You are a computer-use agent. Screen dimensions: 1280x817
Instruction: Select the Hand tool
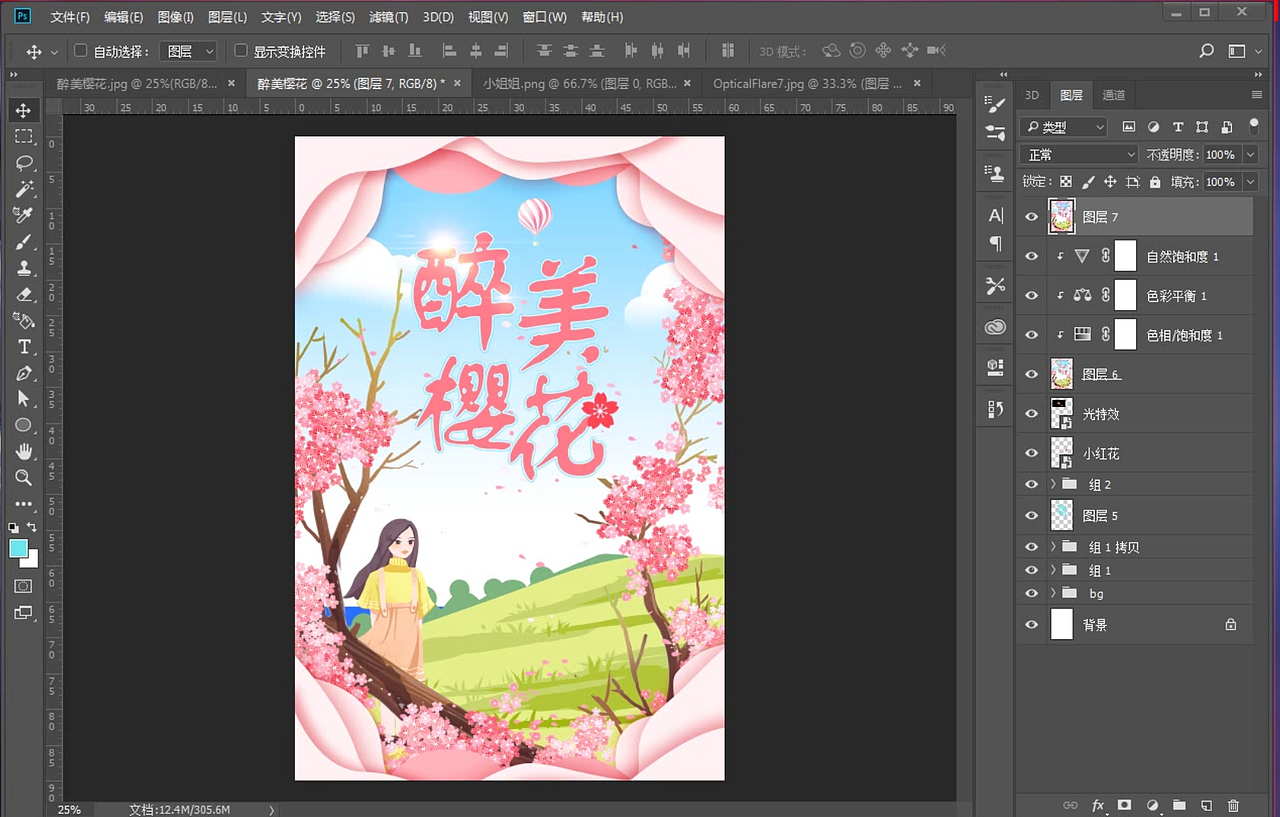pos(25,452)
